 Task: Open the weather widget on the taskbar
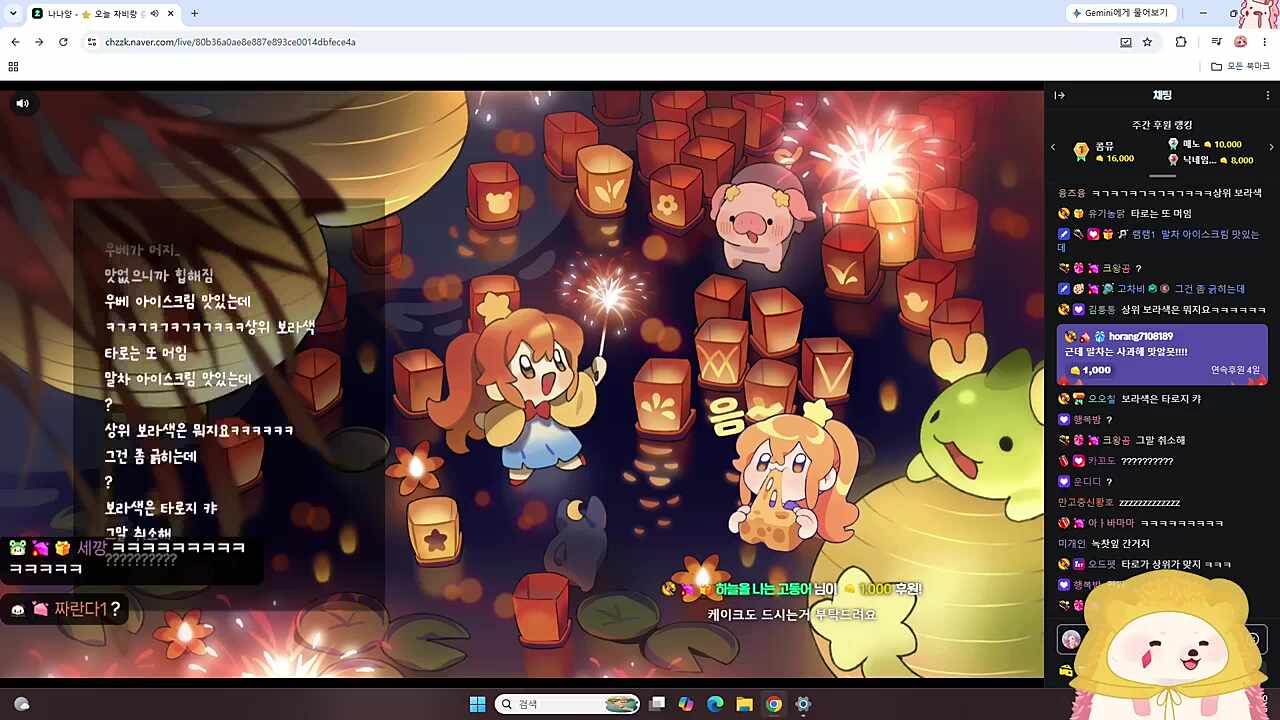click(22, 704)
